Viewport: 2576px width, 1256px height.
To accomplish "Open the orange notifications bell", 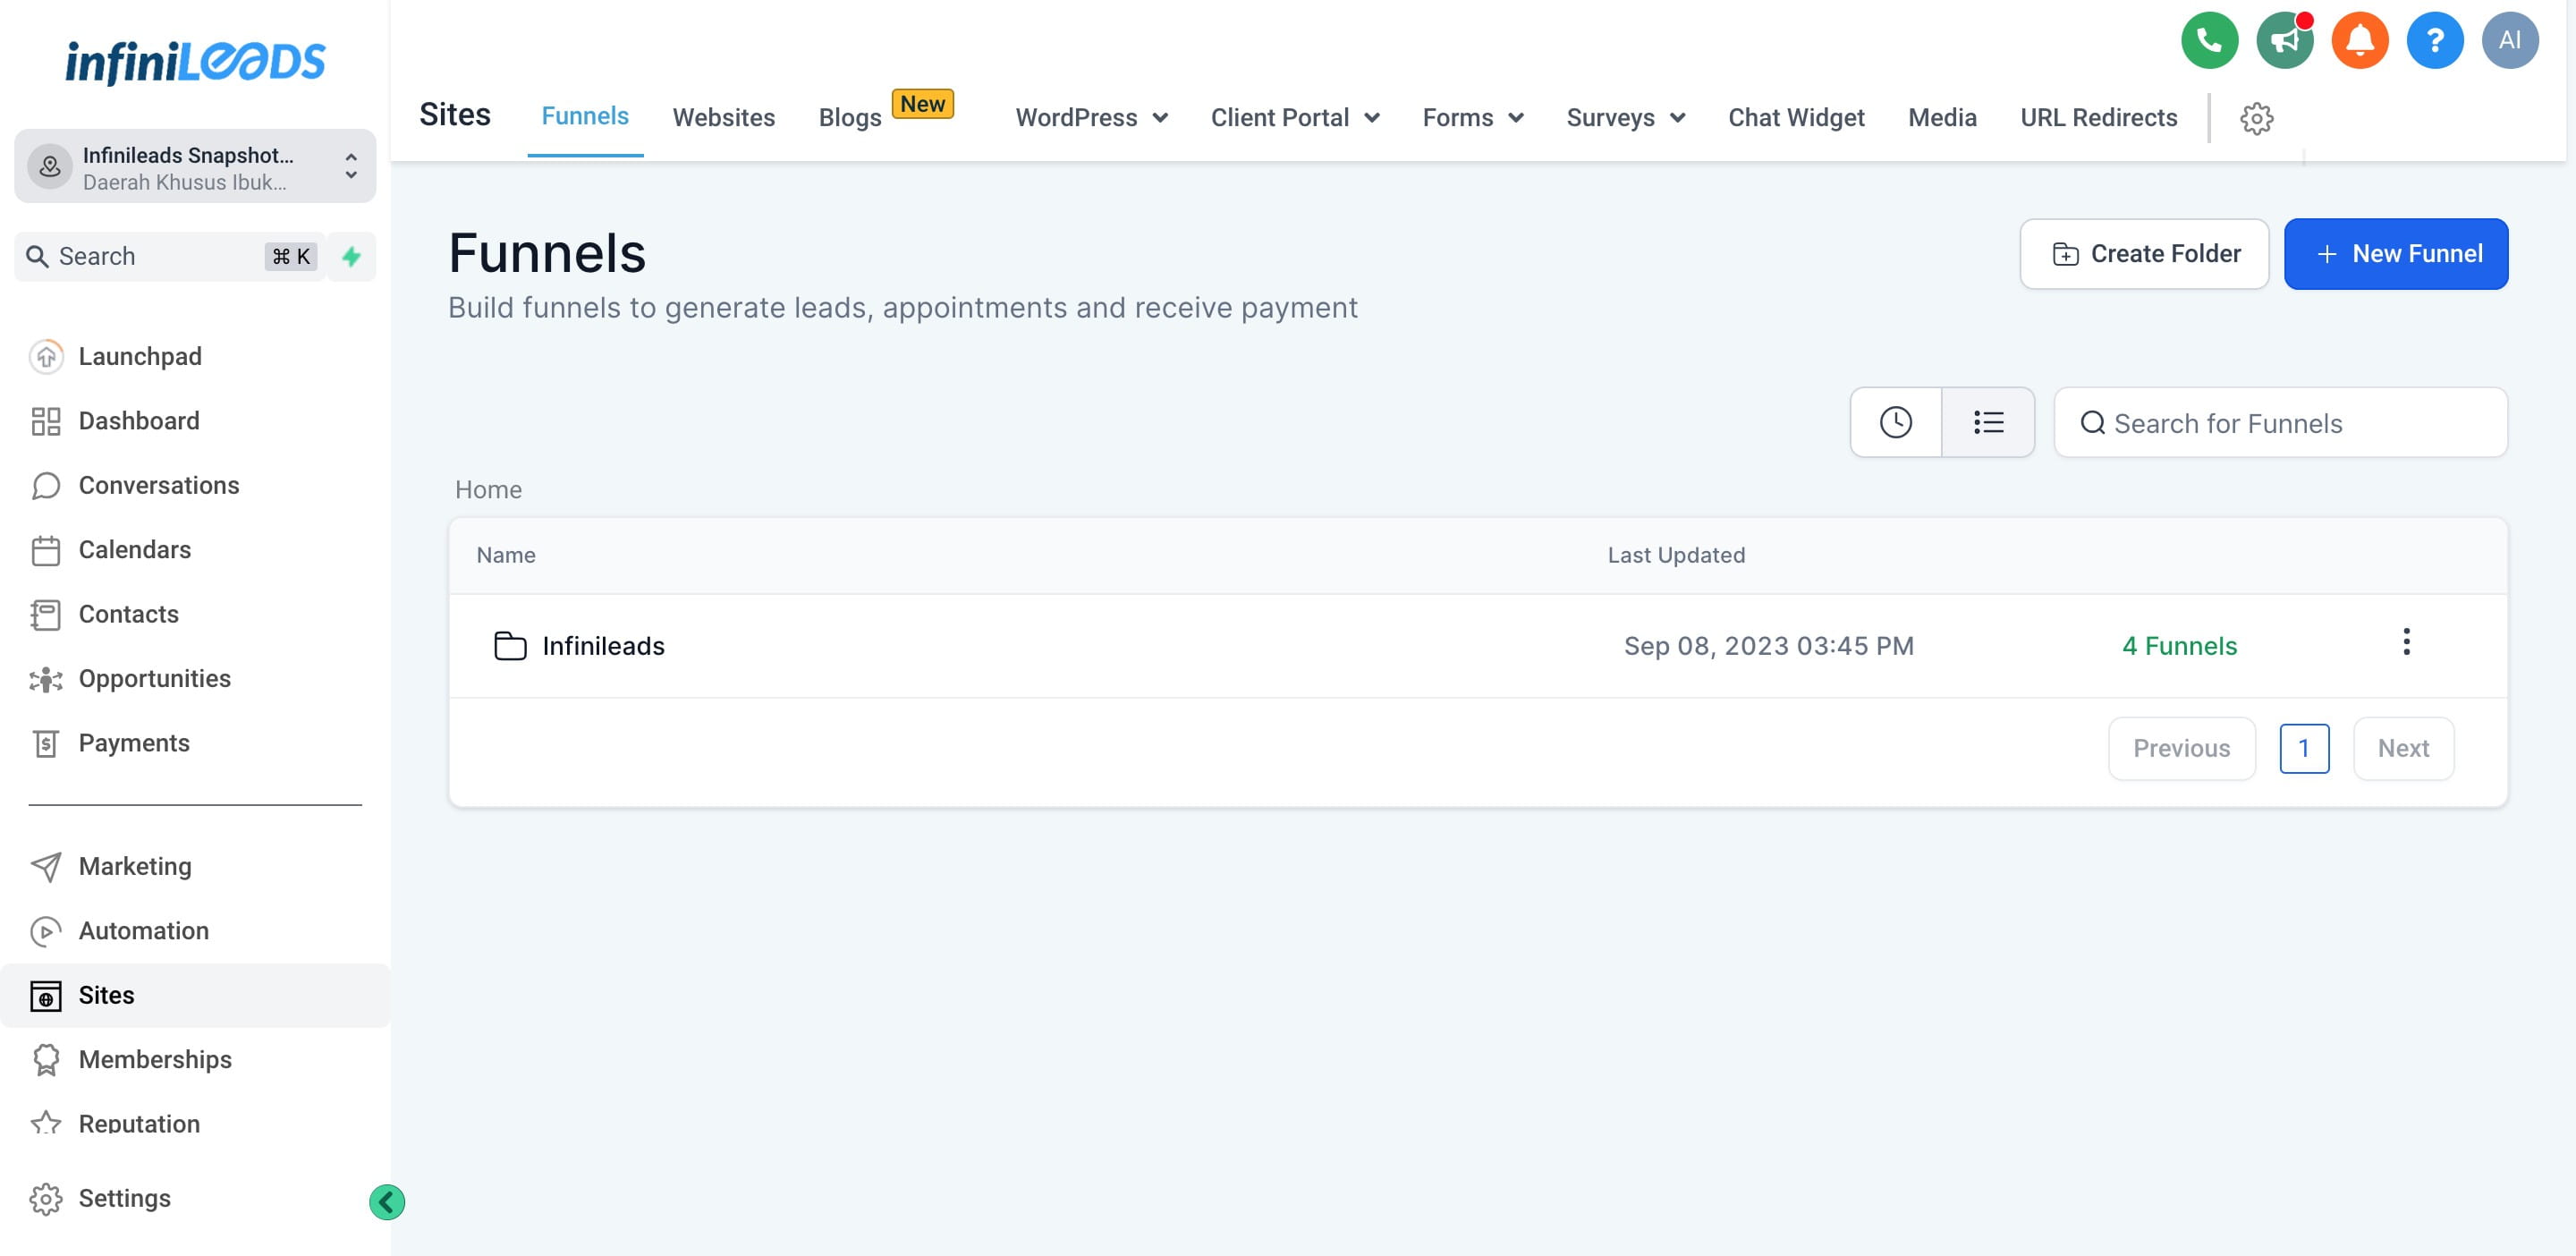I will (2359, 41).
